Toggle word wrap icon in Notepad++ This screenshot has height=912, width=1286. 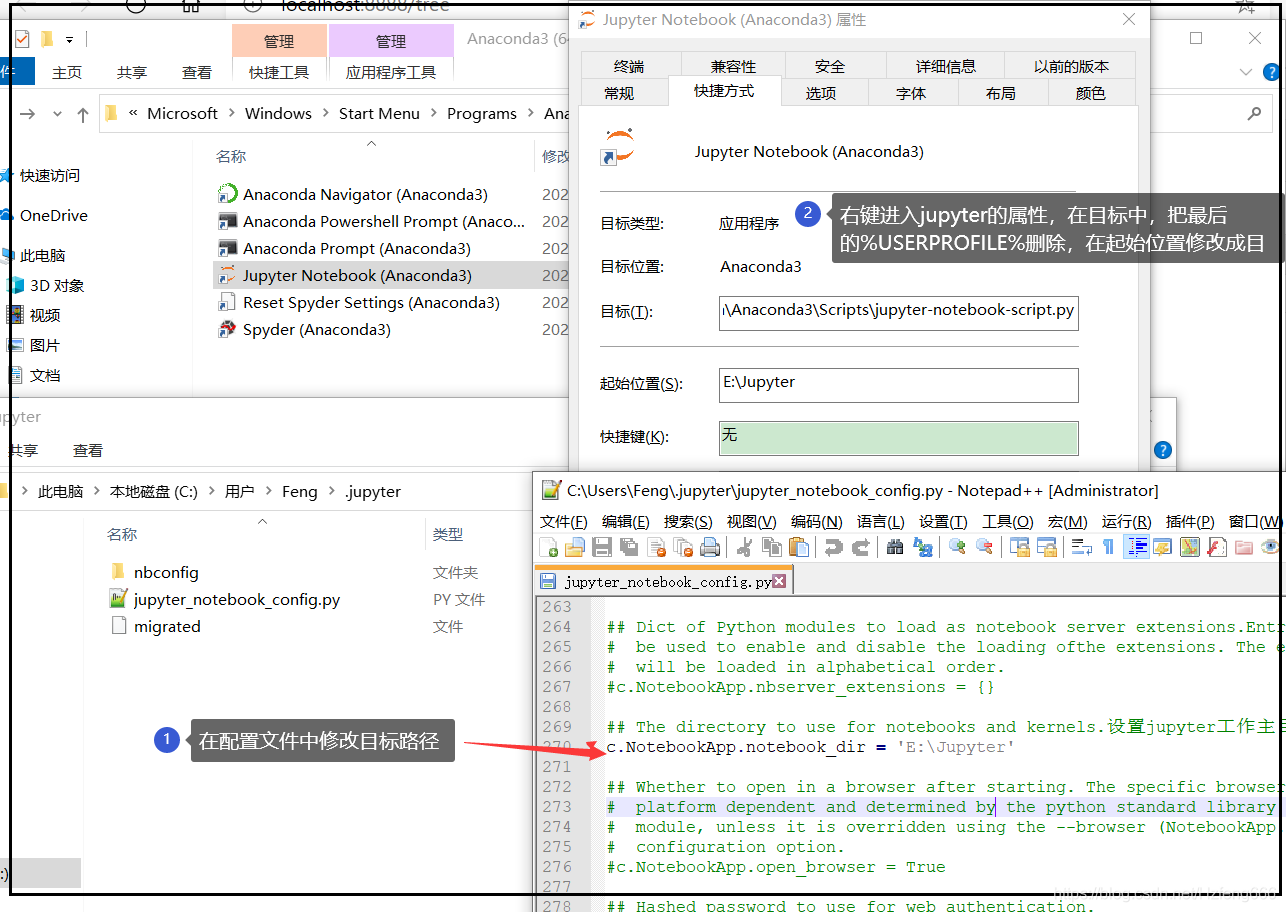(x=1081, y=547)
